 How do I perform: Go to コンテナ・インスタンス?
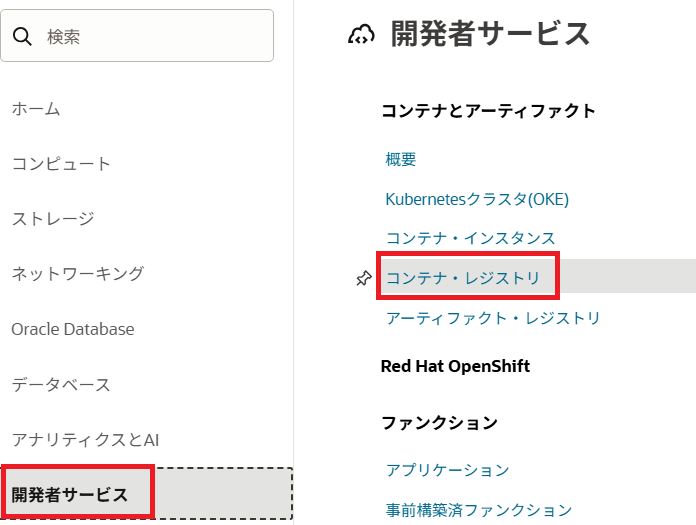coord(470,238)
